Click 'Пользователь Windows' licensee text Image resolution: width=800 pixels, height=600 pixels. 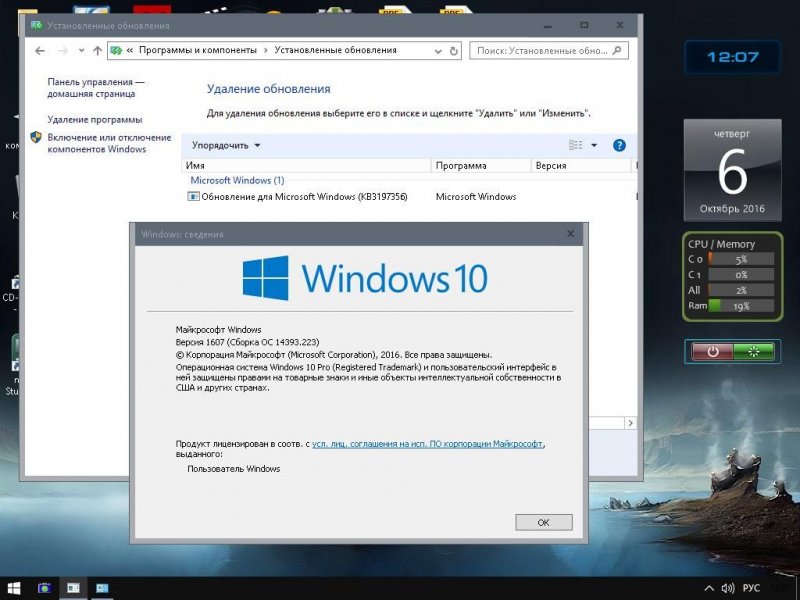[234, 469]
